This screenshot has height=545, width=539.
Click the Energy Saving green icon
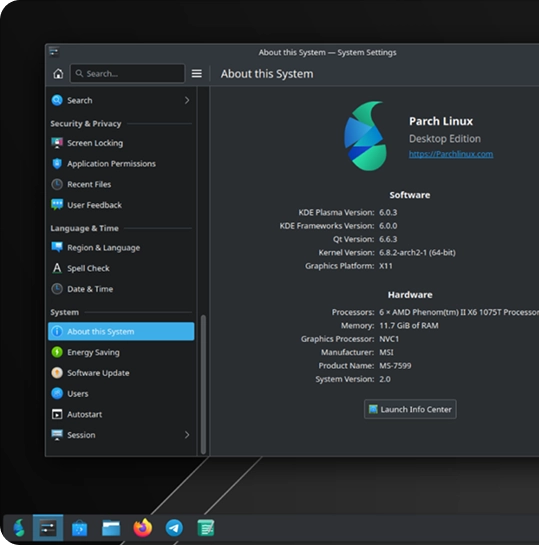[57, 352]
